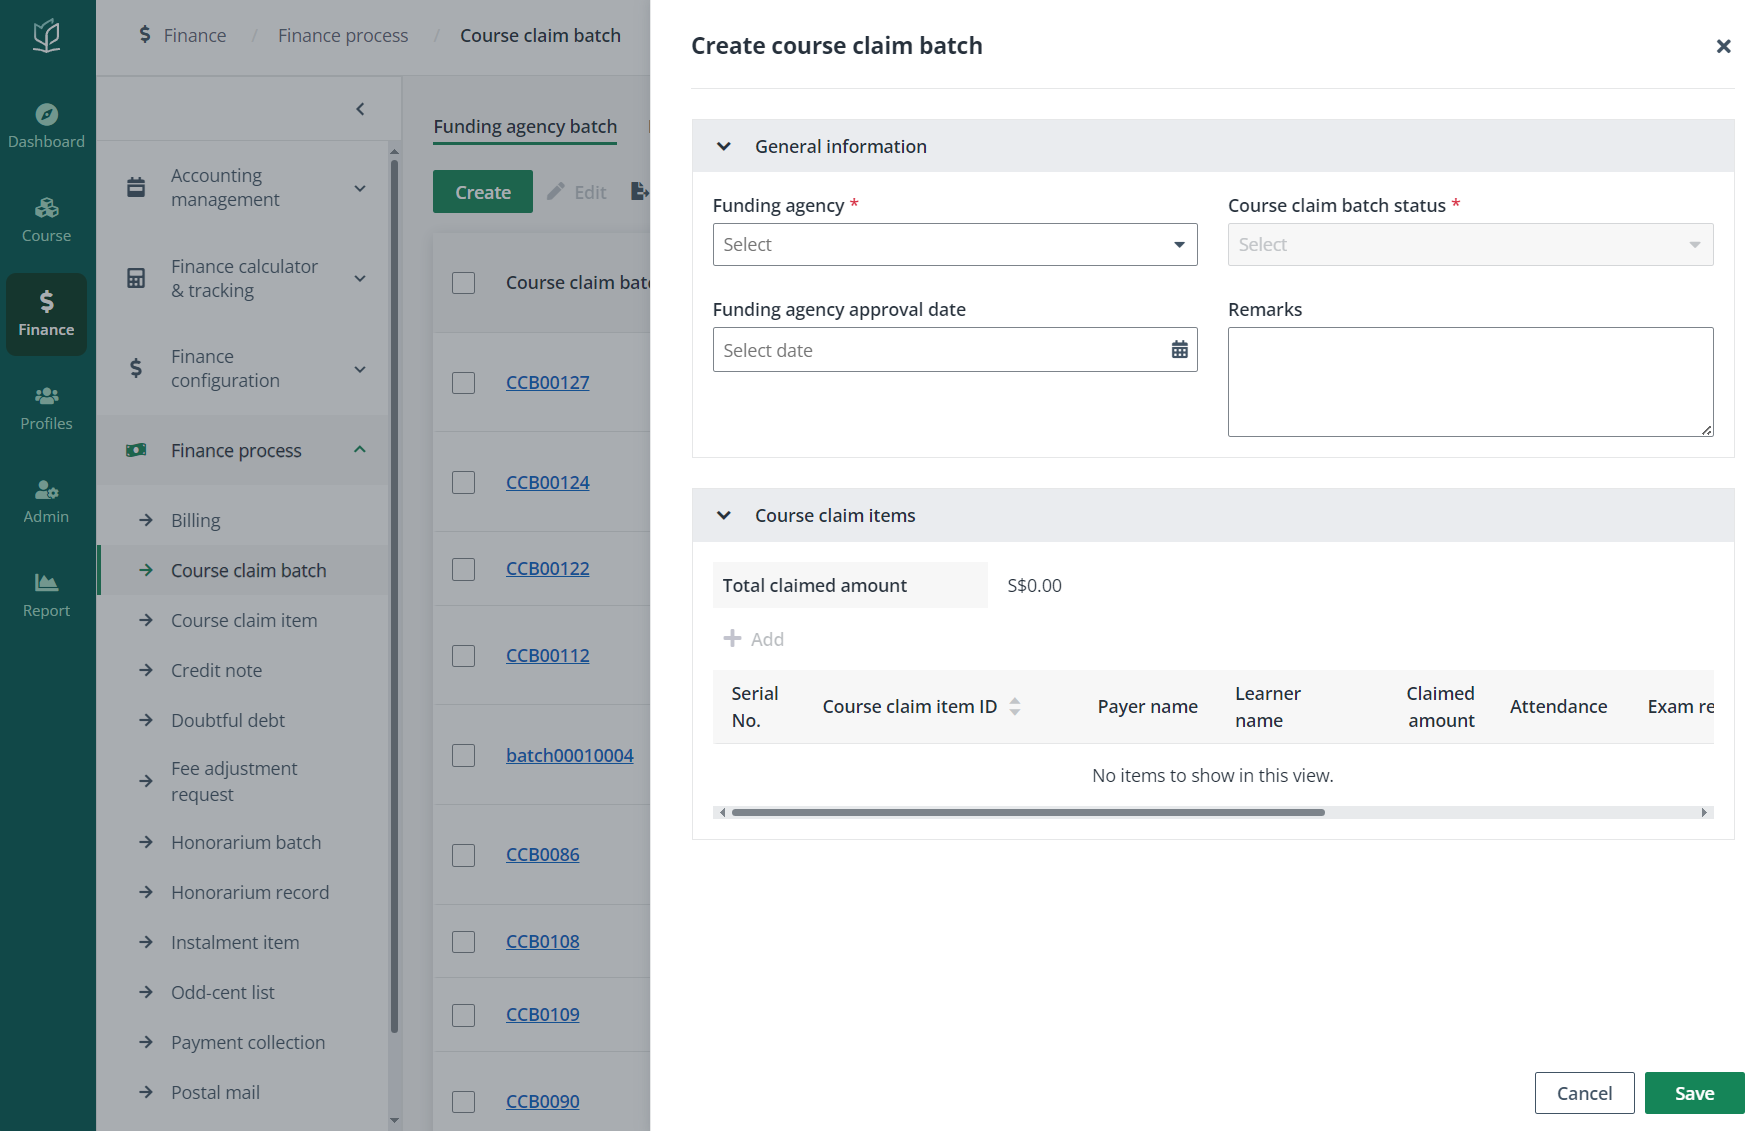Open the CCB00127 batch link

tap(548, 382)
